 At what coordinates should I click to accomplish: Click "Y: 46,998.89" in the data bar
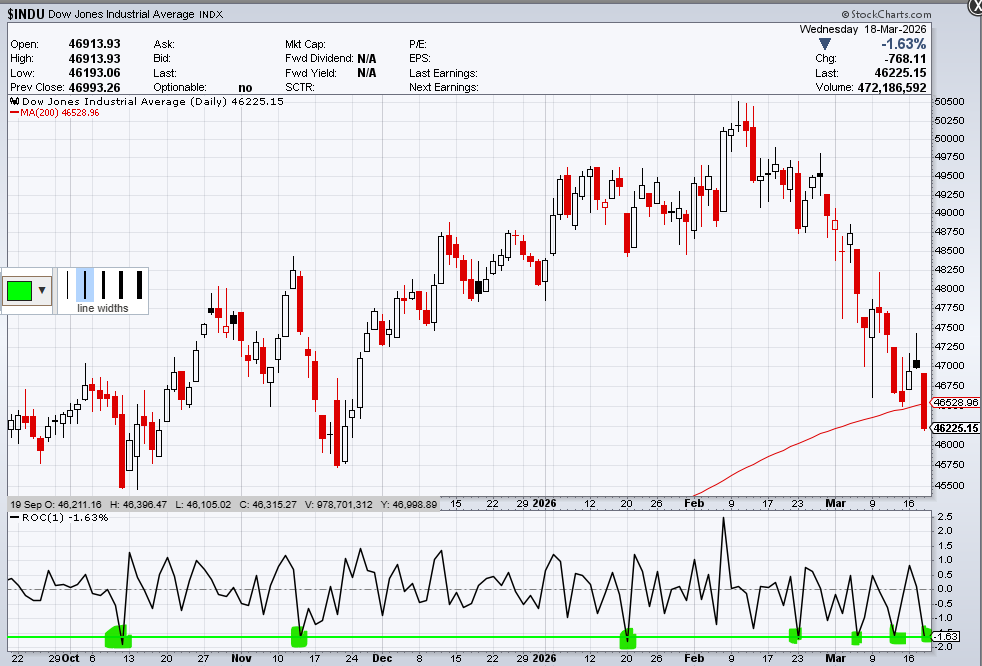point(409,504)
